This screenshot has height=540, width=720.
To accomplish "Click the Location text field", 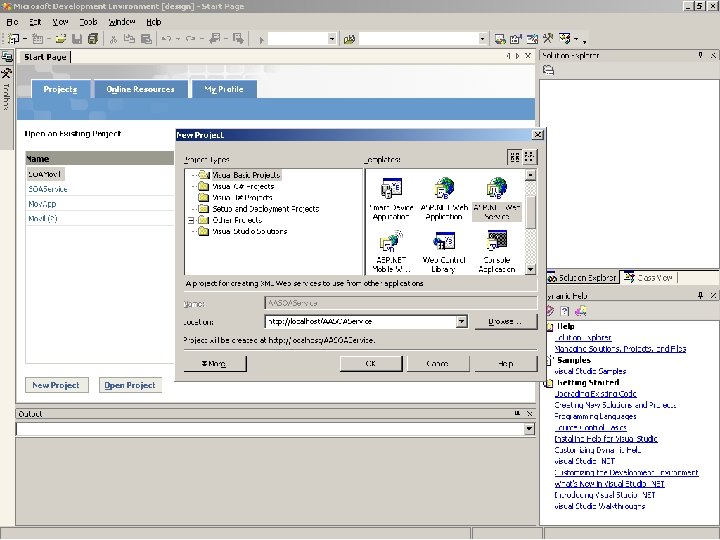I will point(361,322).
